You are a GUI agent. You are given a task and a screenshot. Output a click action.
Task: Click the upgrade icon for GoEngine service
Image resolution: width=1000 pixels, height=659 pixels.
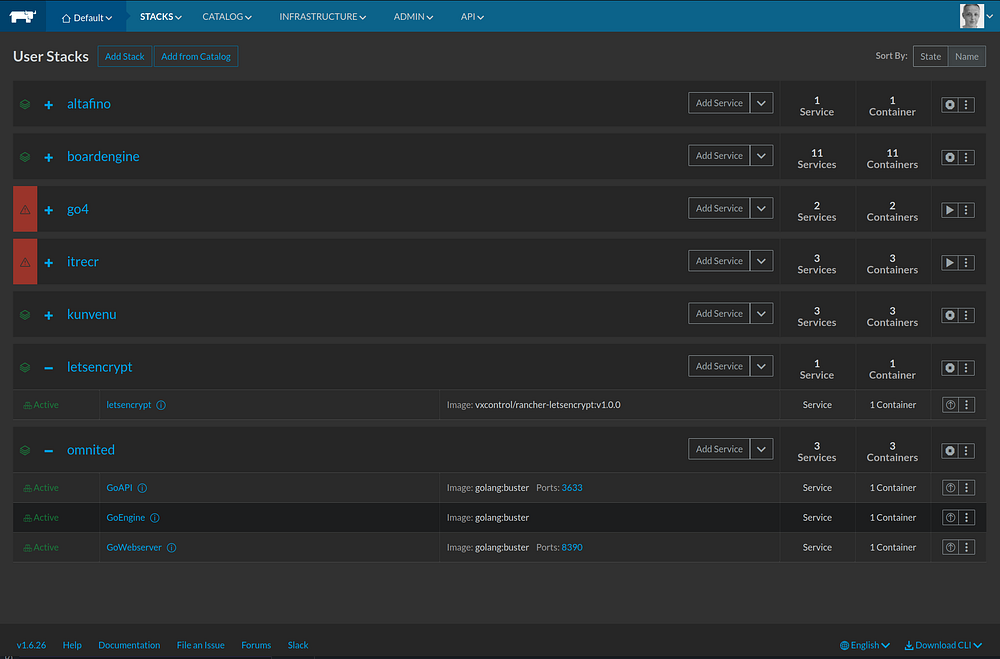950,518
